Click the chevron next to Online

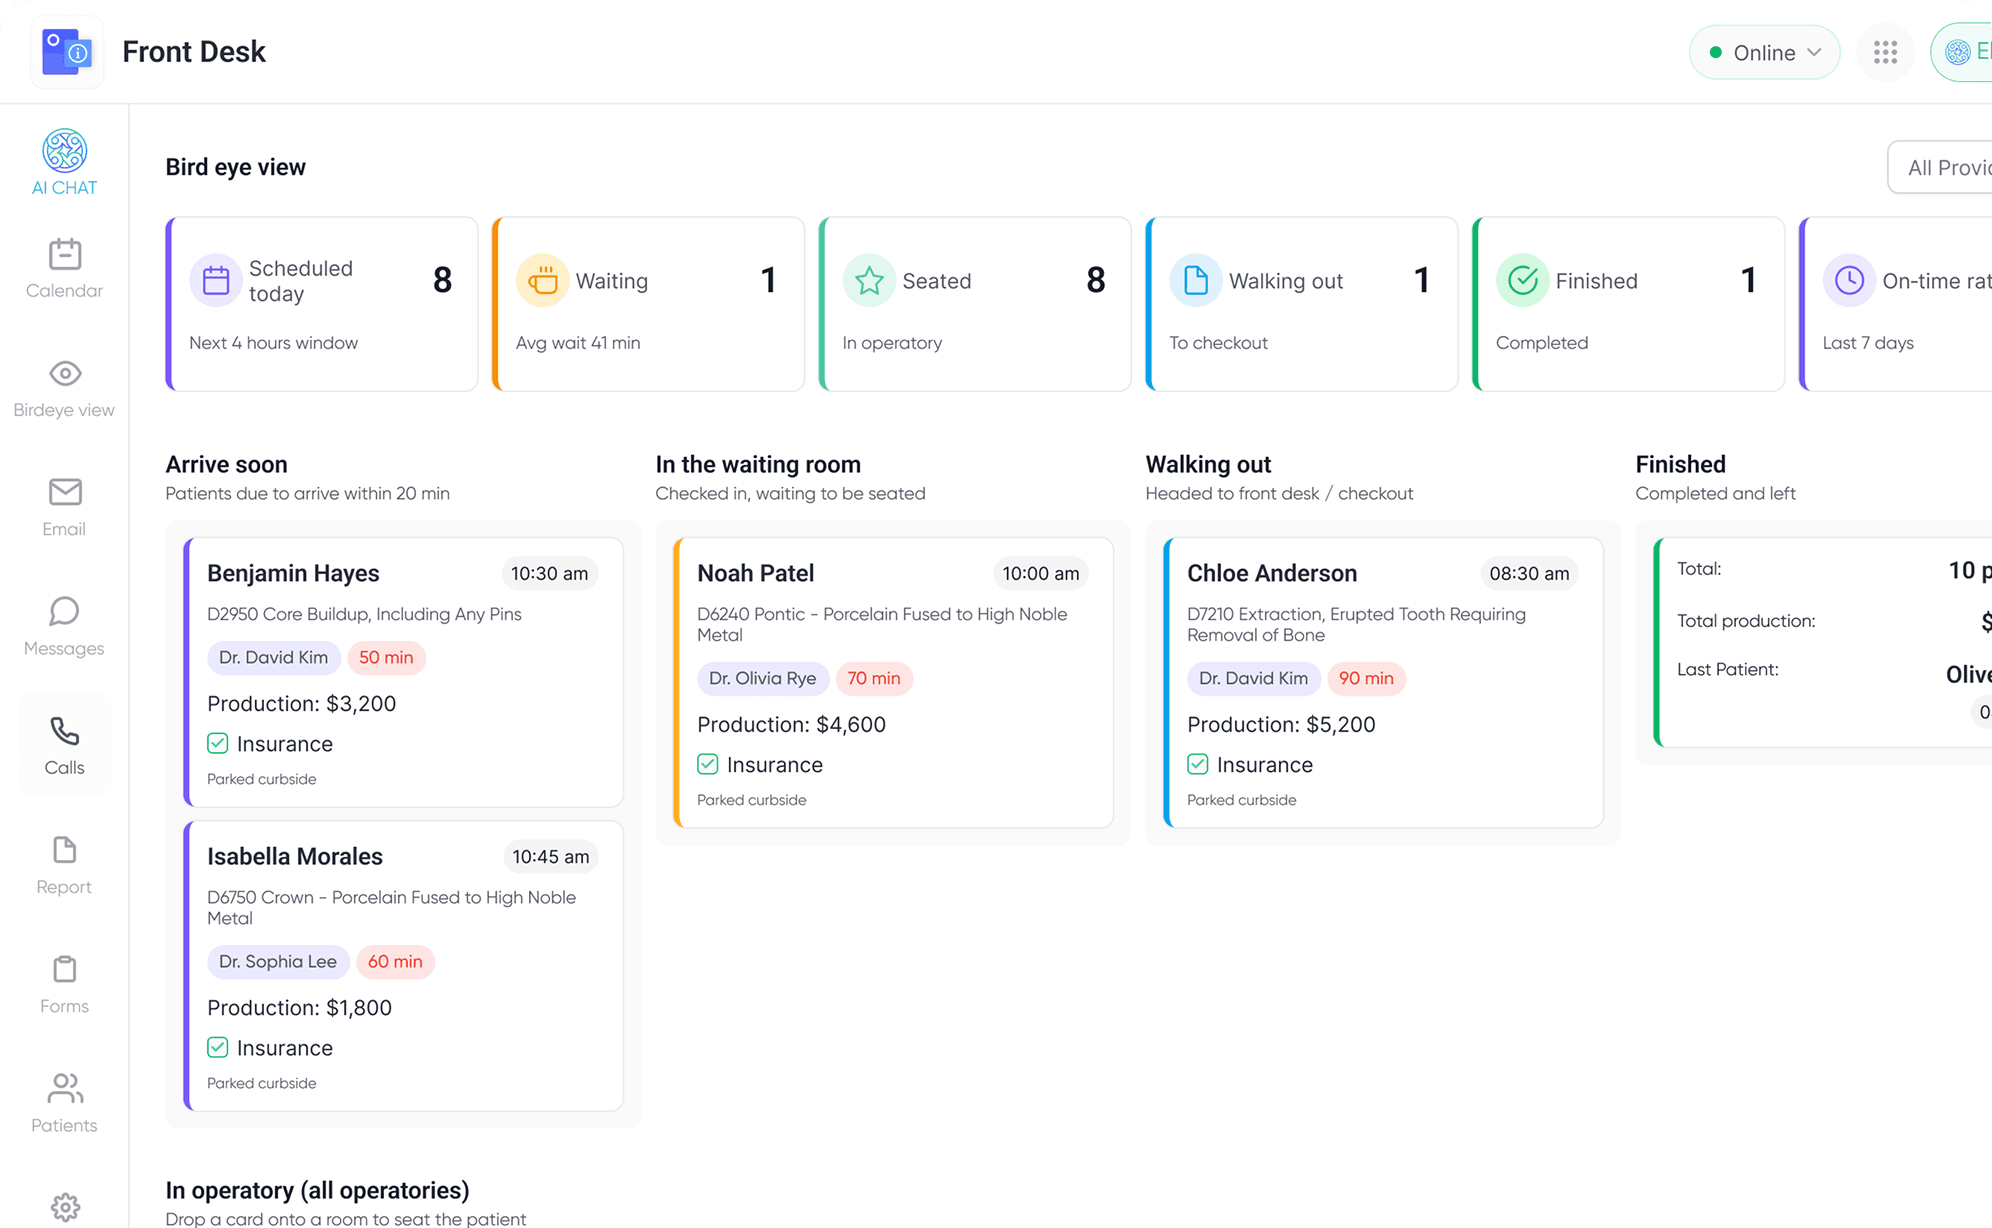click(x=1814, y=52)
